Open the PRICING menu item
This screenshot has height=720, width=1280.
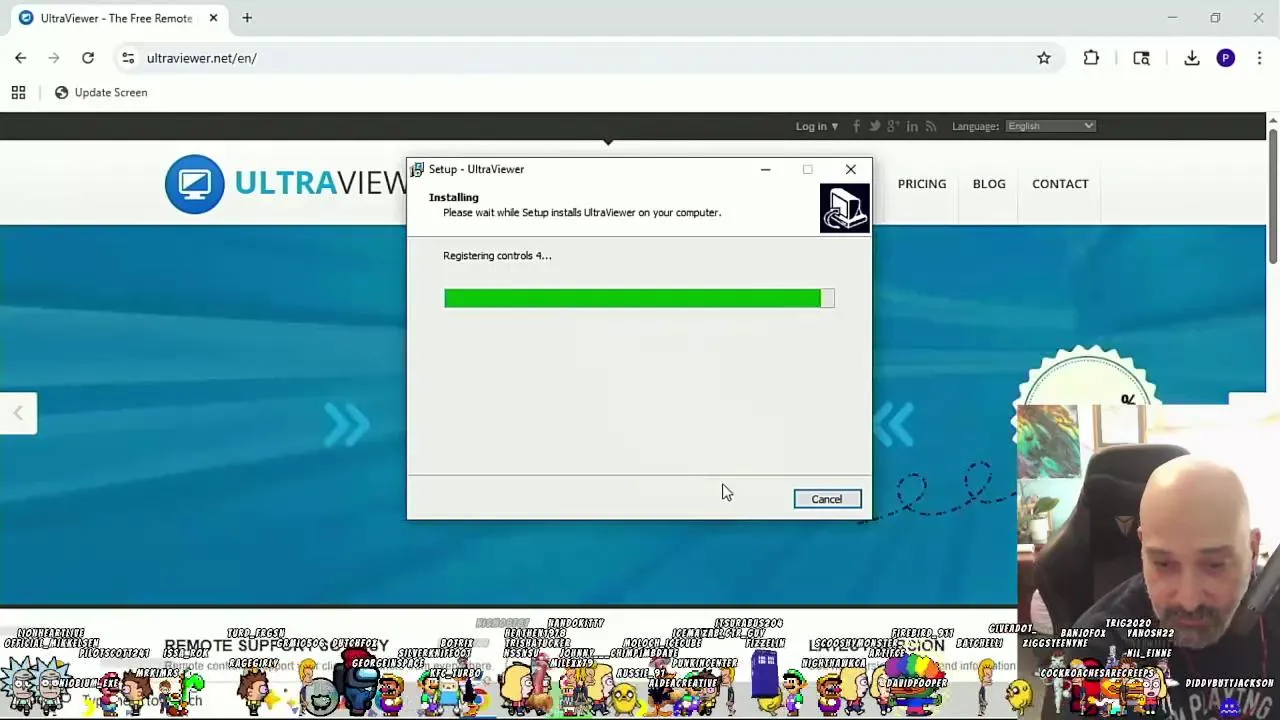[921, 184]
